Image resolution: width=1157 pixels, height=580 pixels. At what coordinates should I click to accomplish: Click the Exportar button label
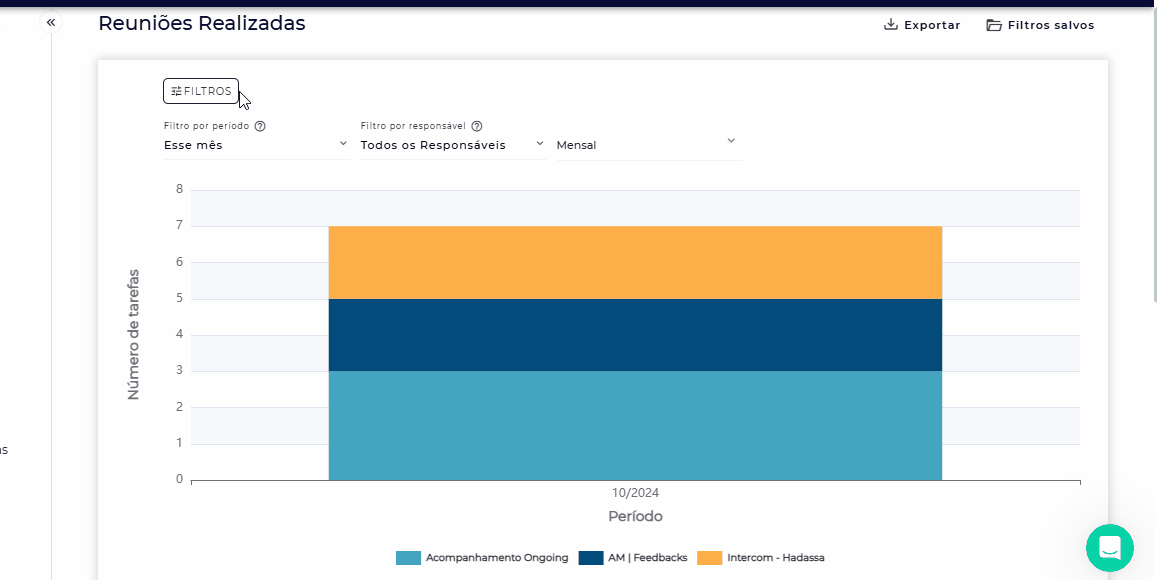click(x=932, y=25)
